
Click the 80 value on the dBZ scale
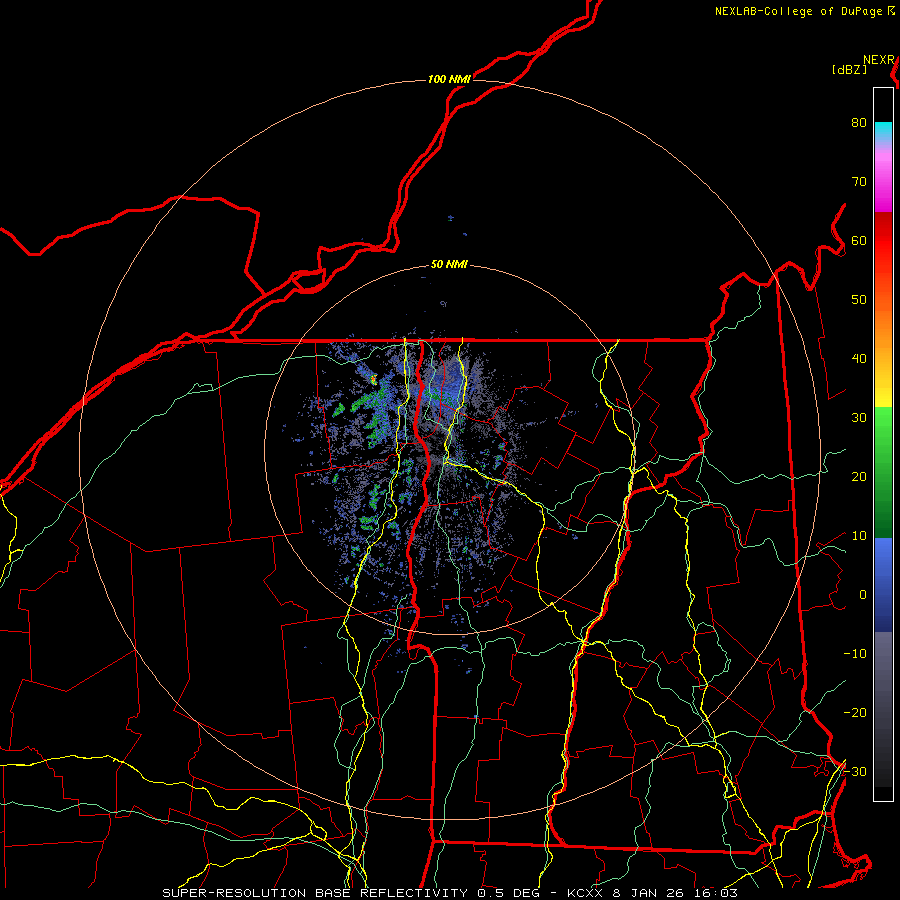point(859,123)
